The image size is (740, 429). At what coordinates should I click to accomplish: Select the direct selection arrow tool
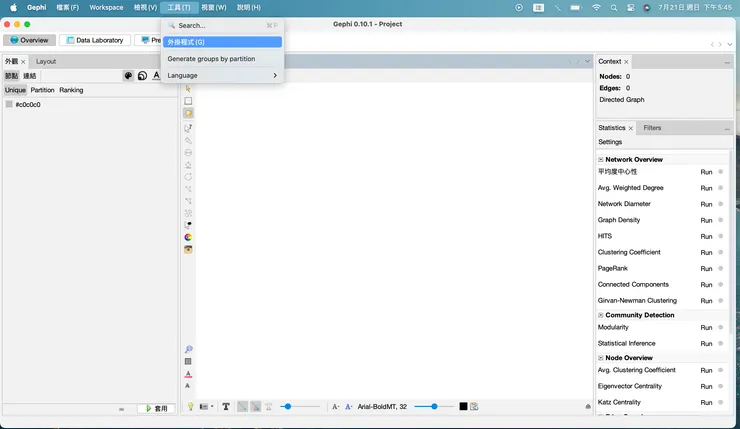pyautogui.click(x=188, y=89)
